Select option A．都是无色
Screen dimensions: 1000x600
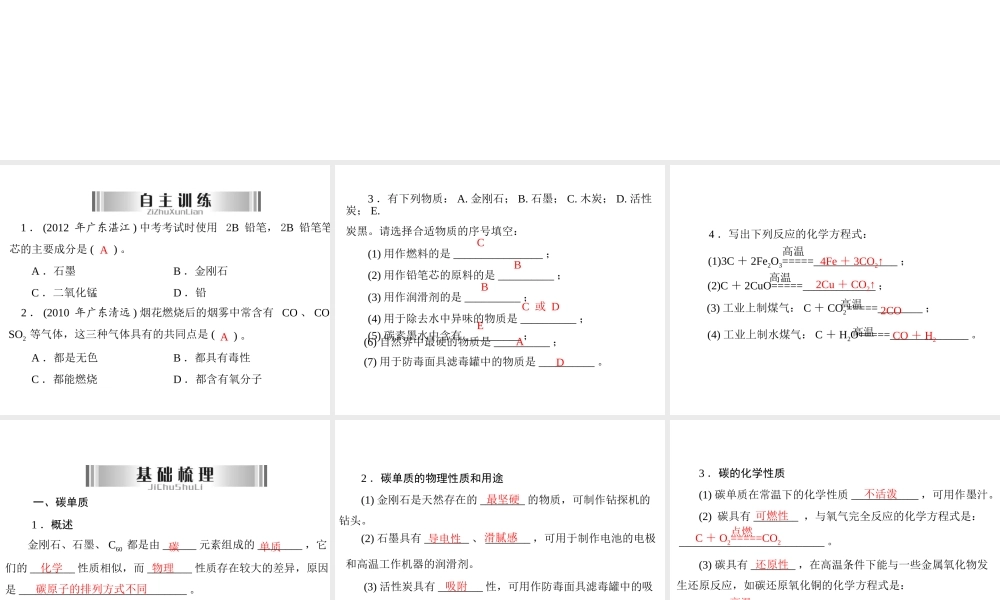[x=64, y=358]
